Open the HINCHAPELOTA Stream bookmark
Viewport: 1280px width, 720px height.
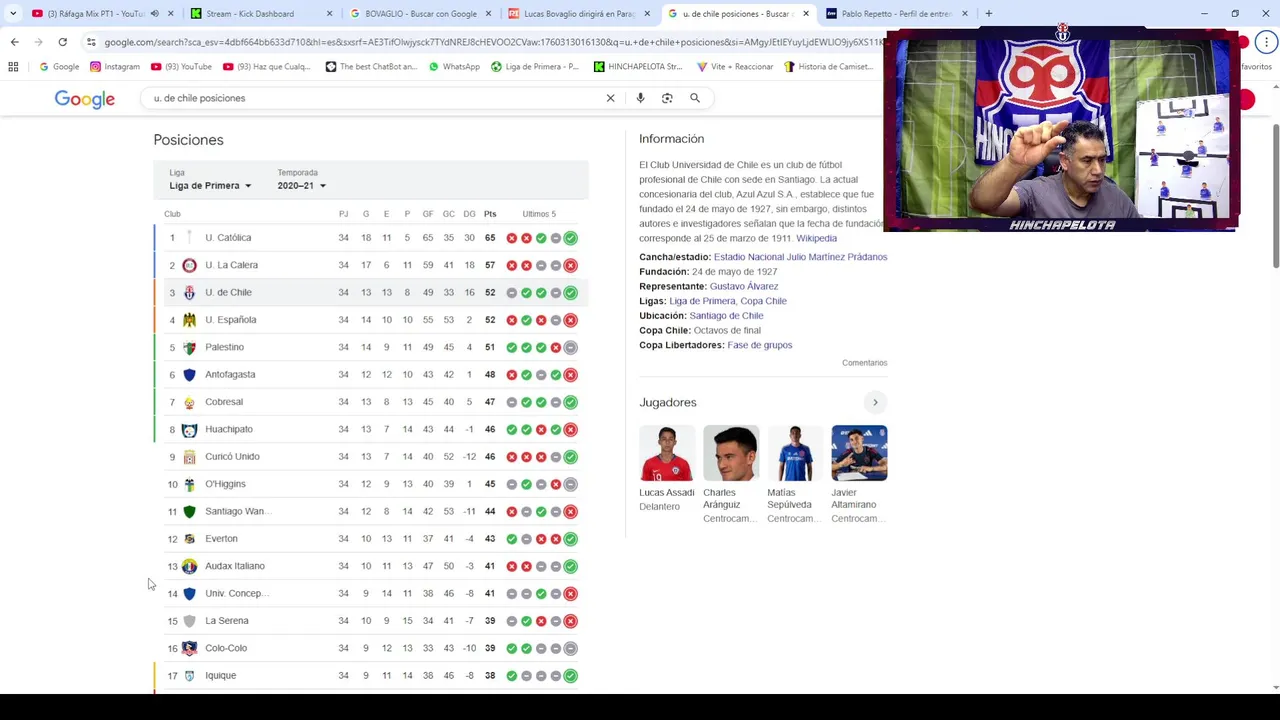(638, 67)
